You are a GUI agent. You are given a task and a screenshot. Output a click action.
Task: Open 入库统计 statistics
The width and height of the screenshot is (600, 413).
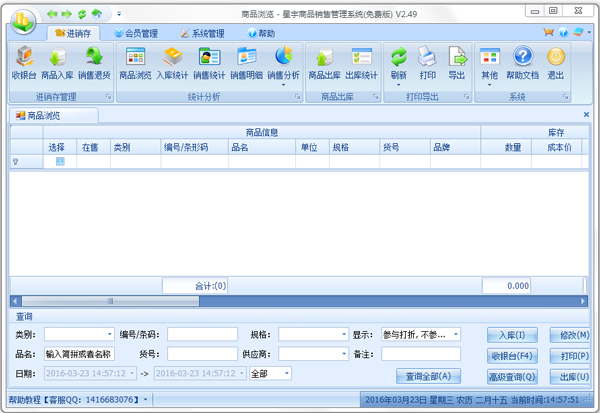pos(172,64)
